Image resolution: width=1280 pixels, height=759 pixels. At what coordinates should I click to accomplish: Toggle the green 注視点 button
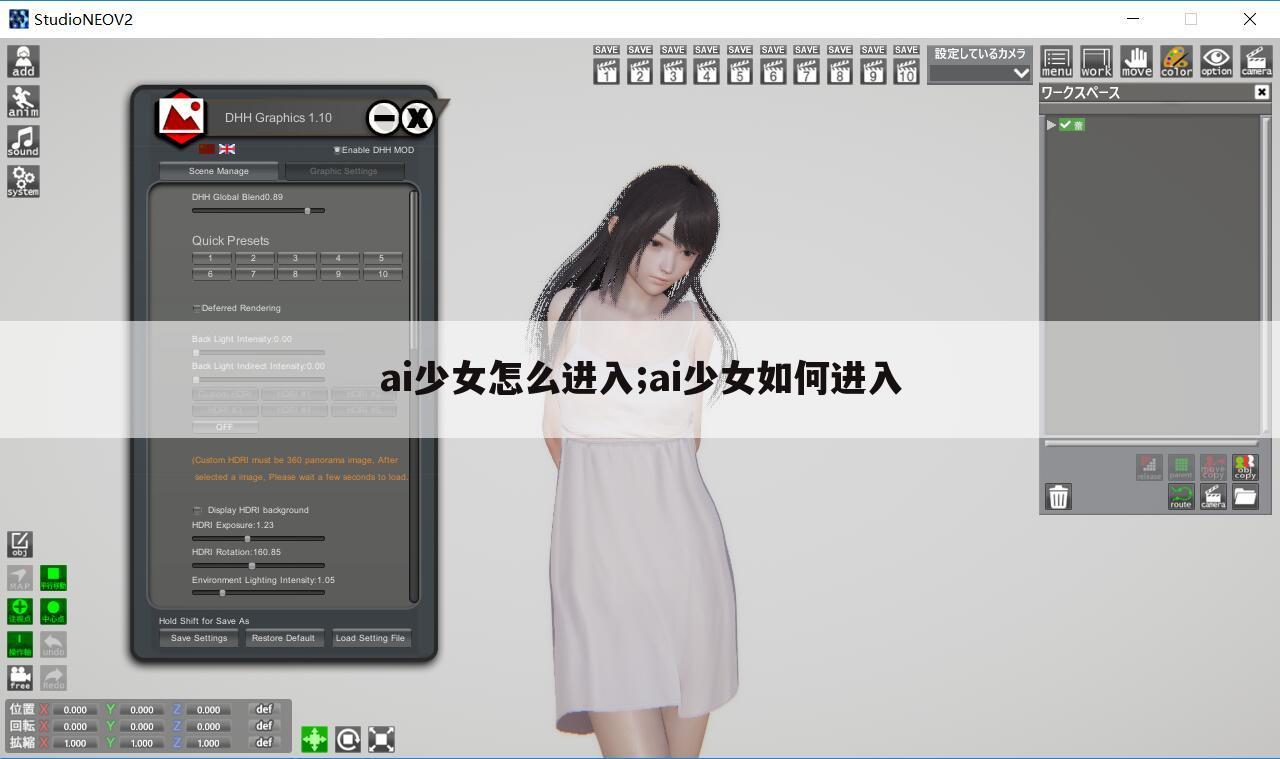[20, 611]
